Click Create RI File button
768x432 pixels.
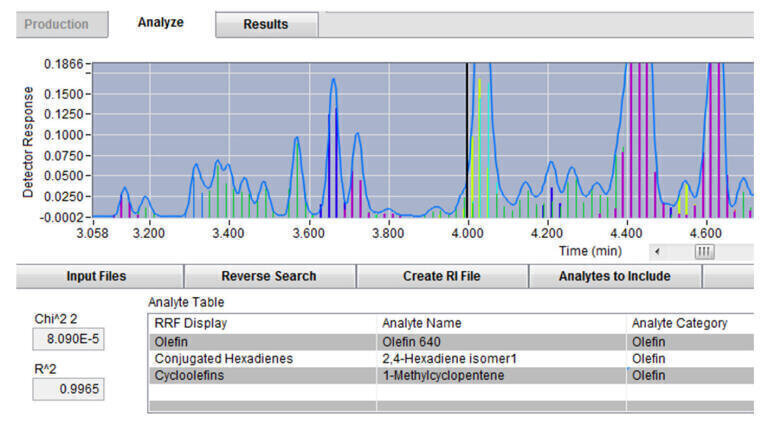(x=442, y=276)
